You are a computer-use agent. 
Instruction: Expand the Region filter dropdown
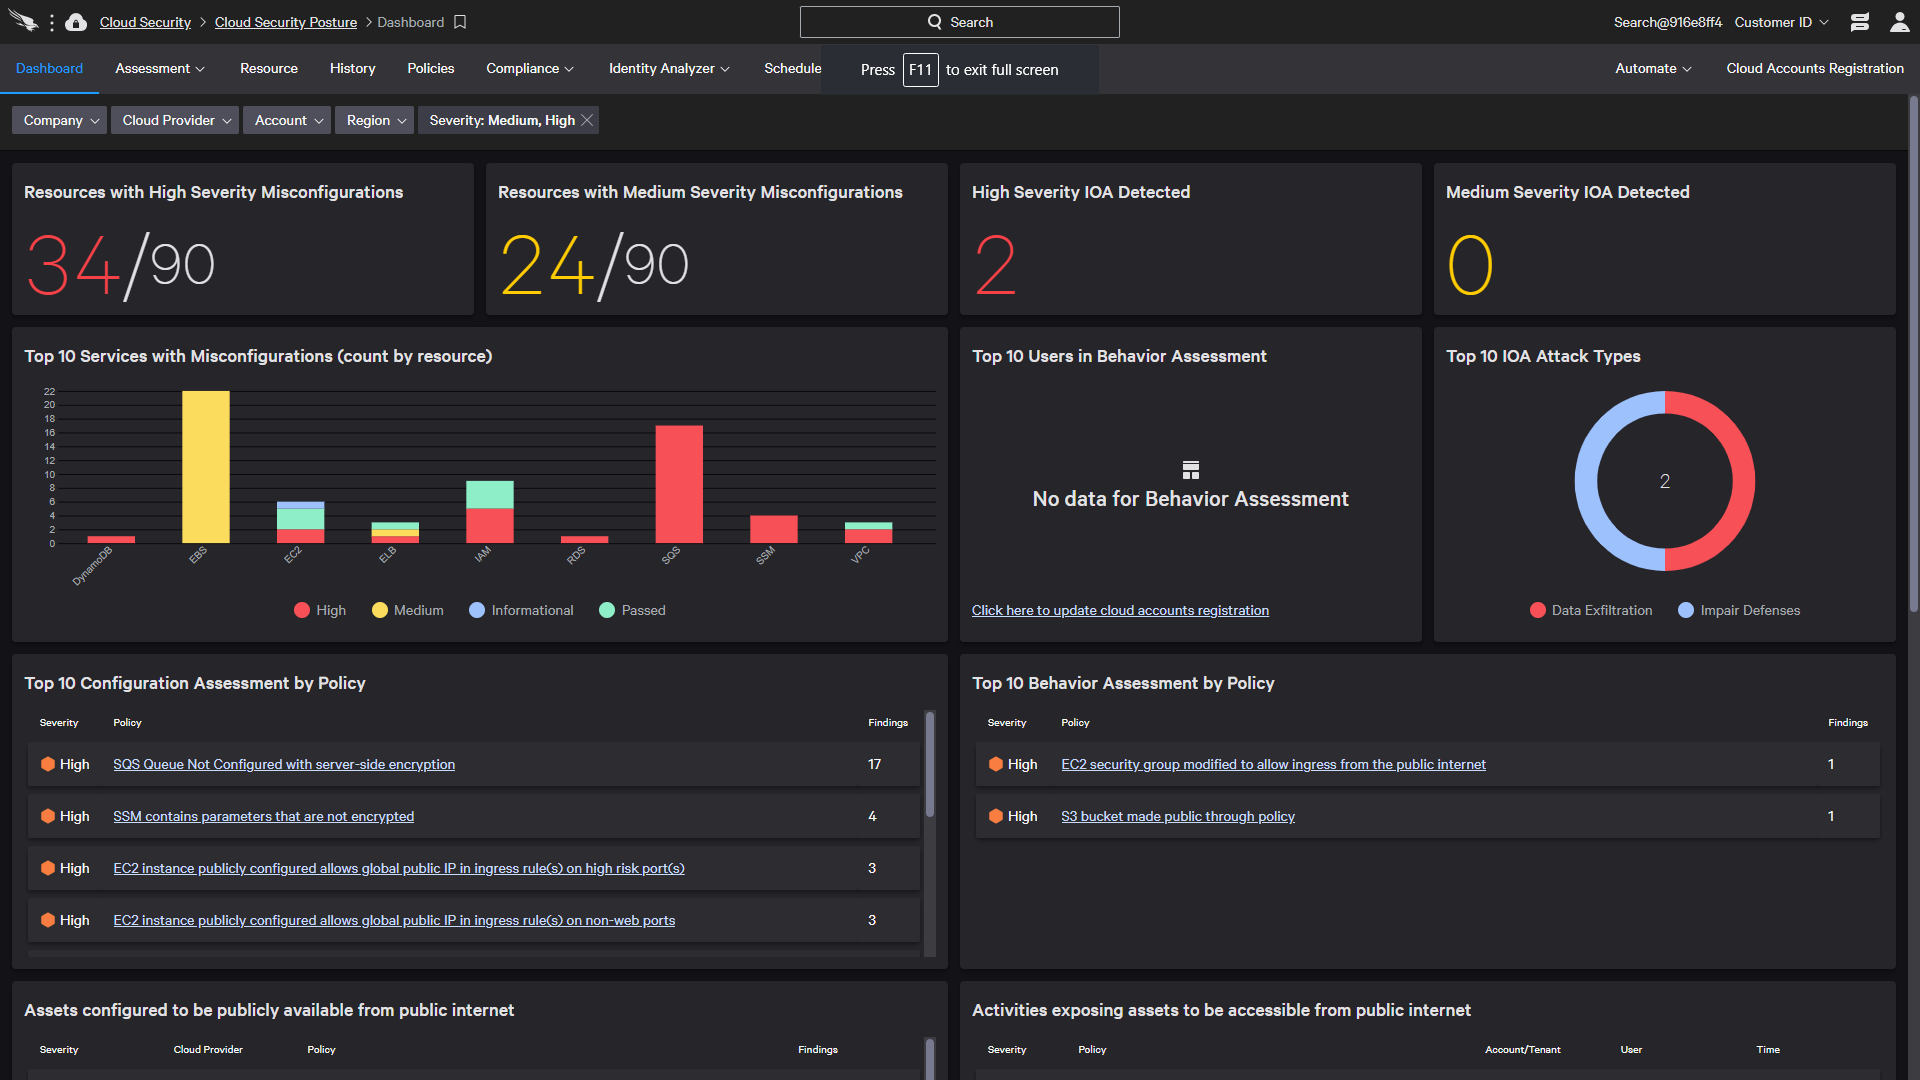click(x=375, y=120)
